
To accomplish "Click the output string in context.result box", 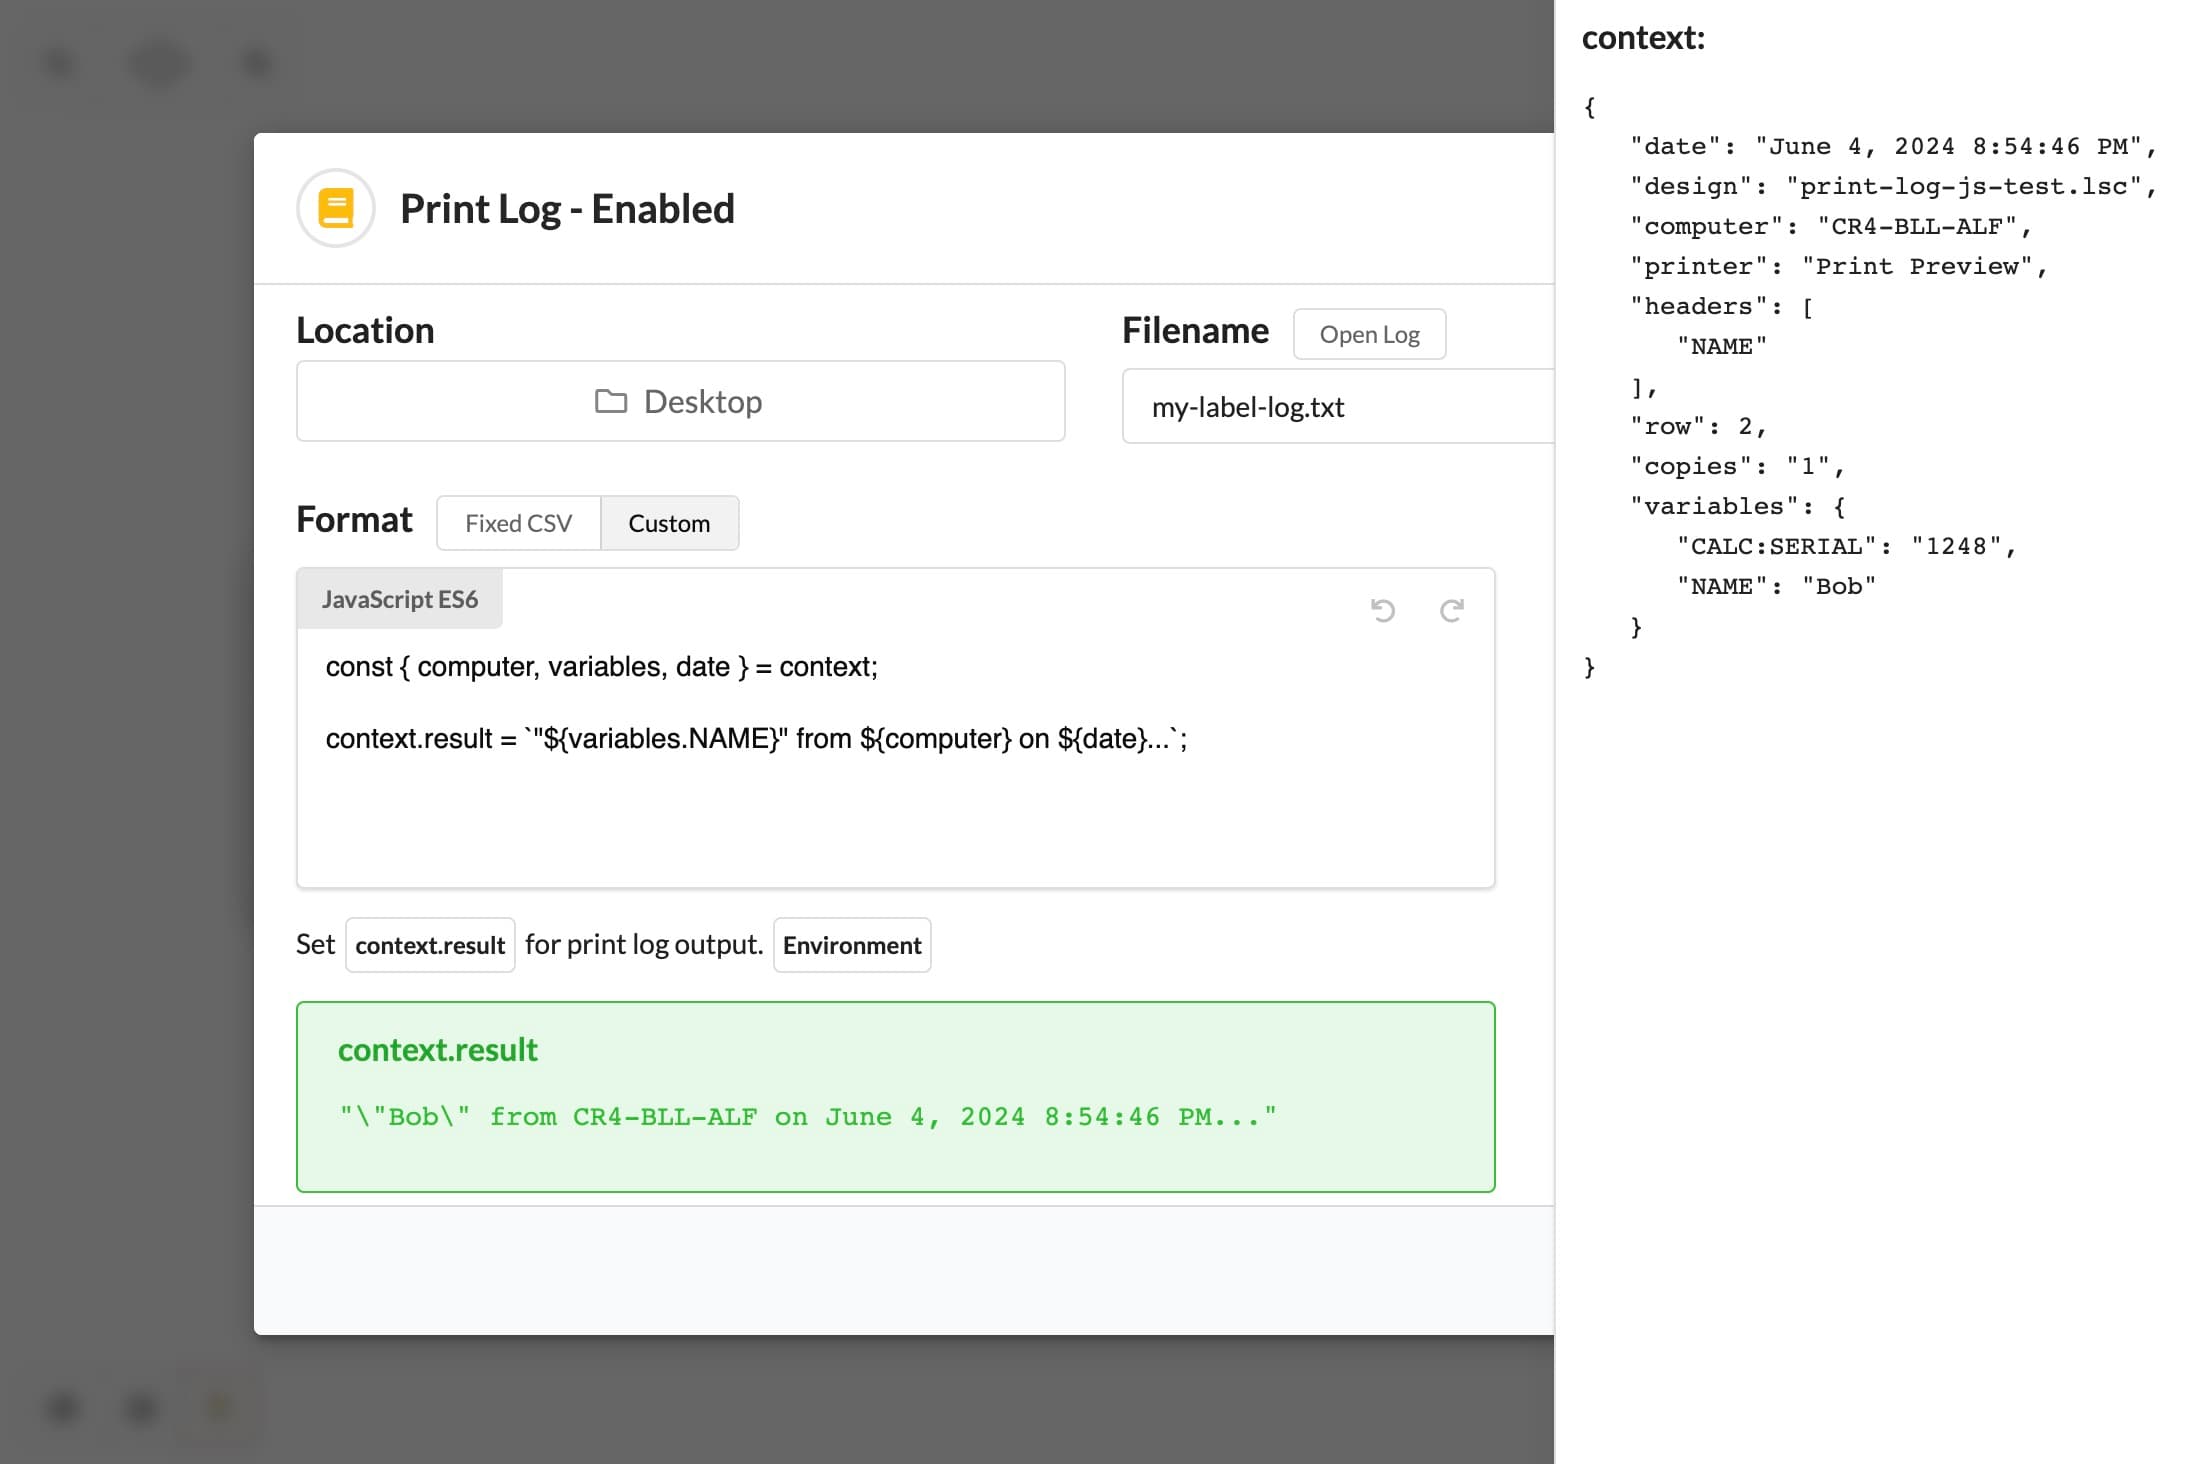I will pos(808,1117).
